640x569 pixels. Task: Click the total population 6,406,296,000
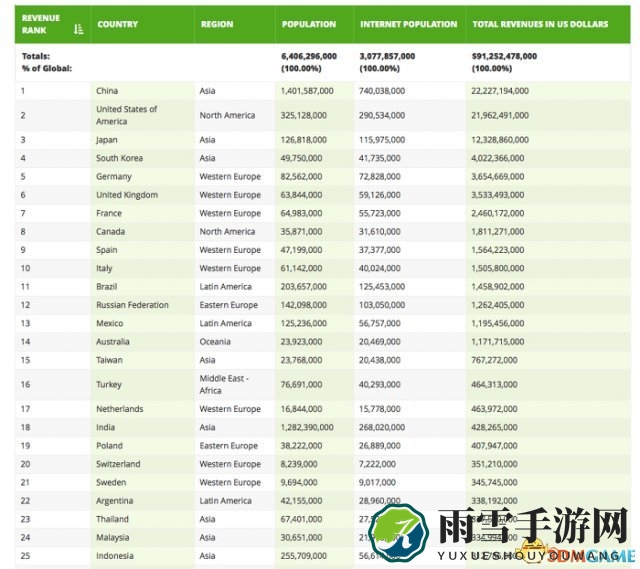point(309,56)
